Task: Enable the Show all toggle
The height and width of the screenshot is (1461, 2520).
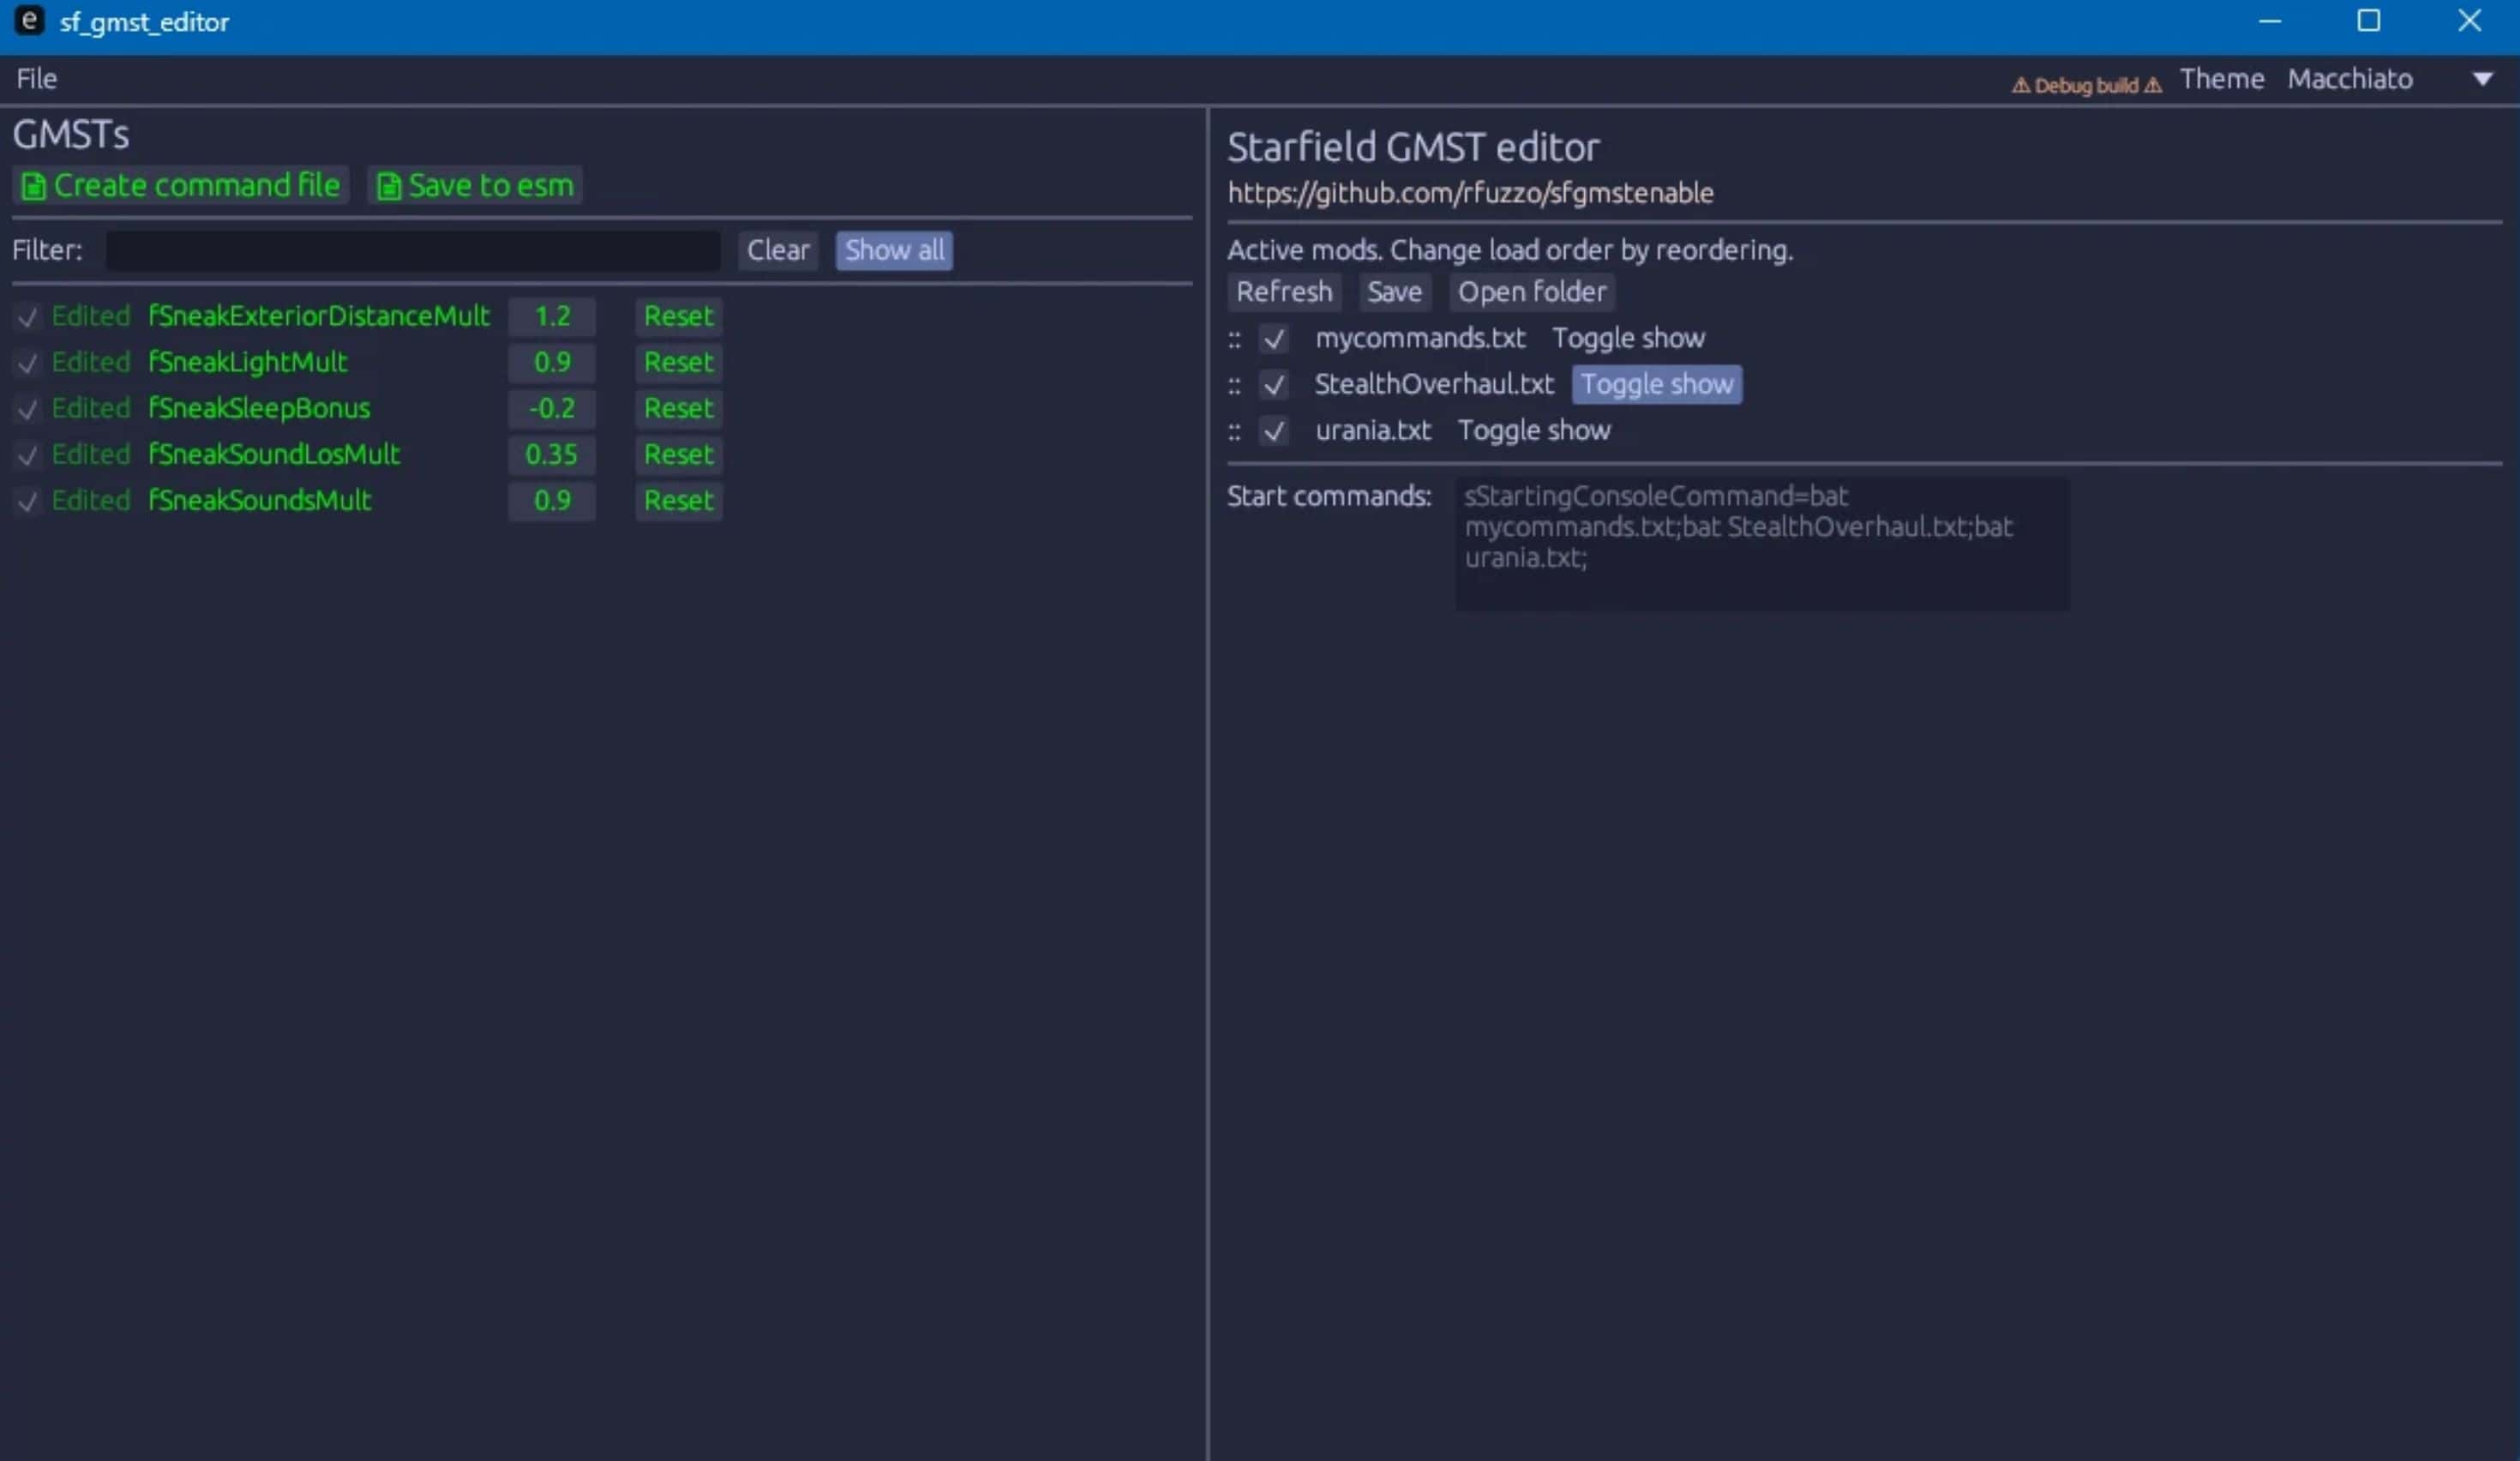Action: [x=893, y=250]
